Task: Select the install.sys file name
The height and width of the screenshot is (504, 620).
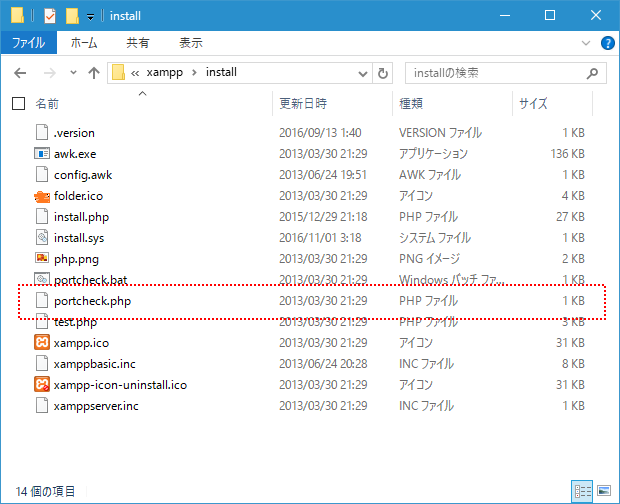Action: [79, 238]
